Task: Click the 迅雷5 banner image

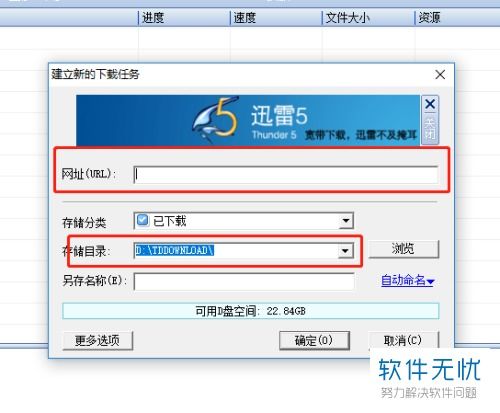Action: (x=248, y=120)
